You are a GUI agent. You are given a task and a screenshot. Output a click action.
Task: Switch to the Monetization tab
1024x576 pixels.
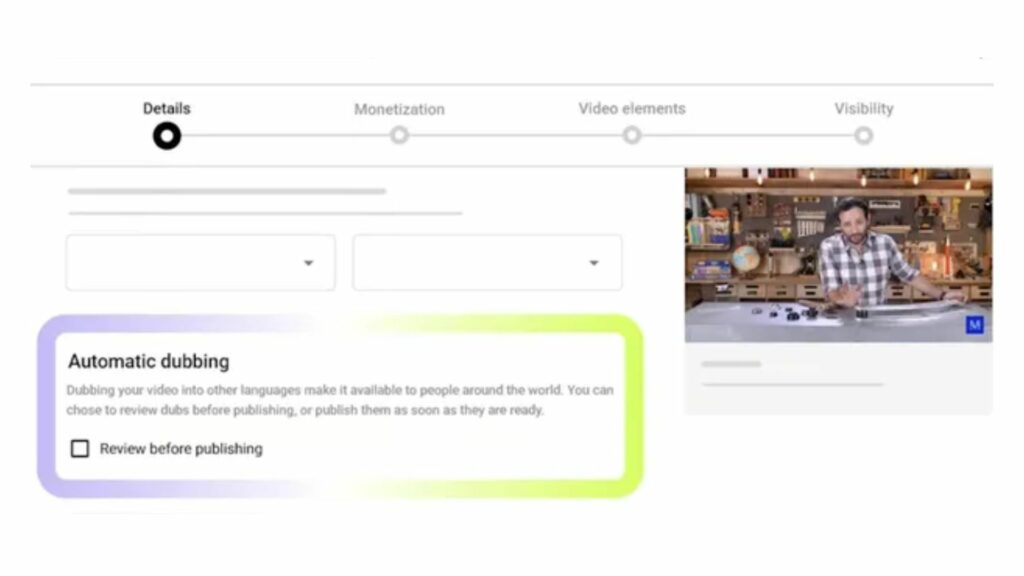pyautogui.click(x=399, y=110)
